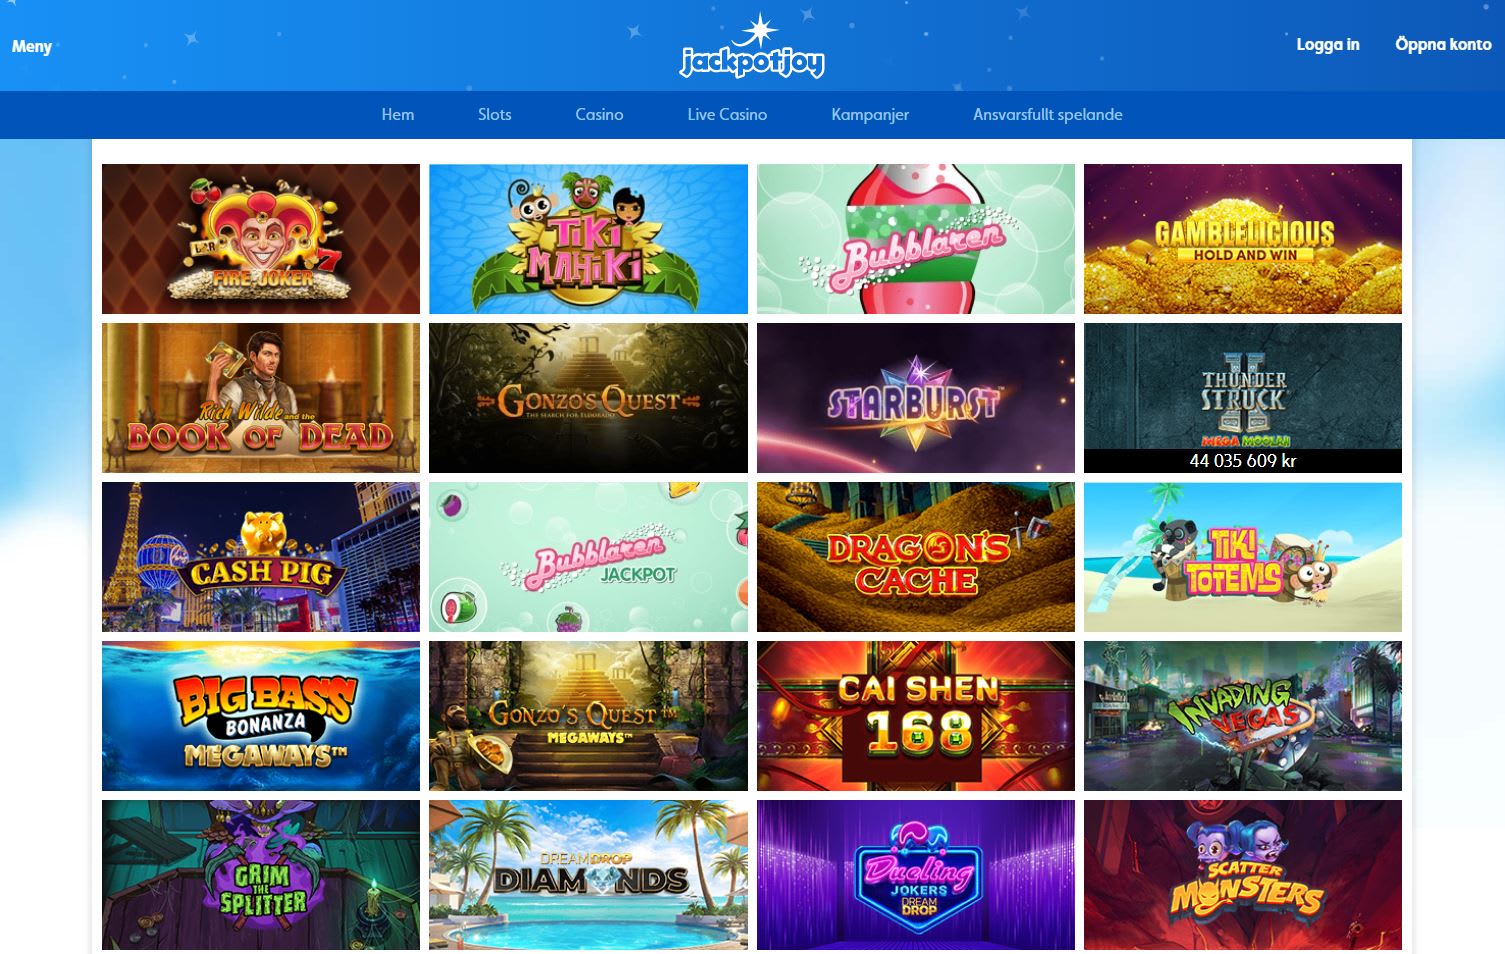Open Kampanjer from navigation bar
1505x954 pixels.
point(870,114)
